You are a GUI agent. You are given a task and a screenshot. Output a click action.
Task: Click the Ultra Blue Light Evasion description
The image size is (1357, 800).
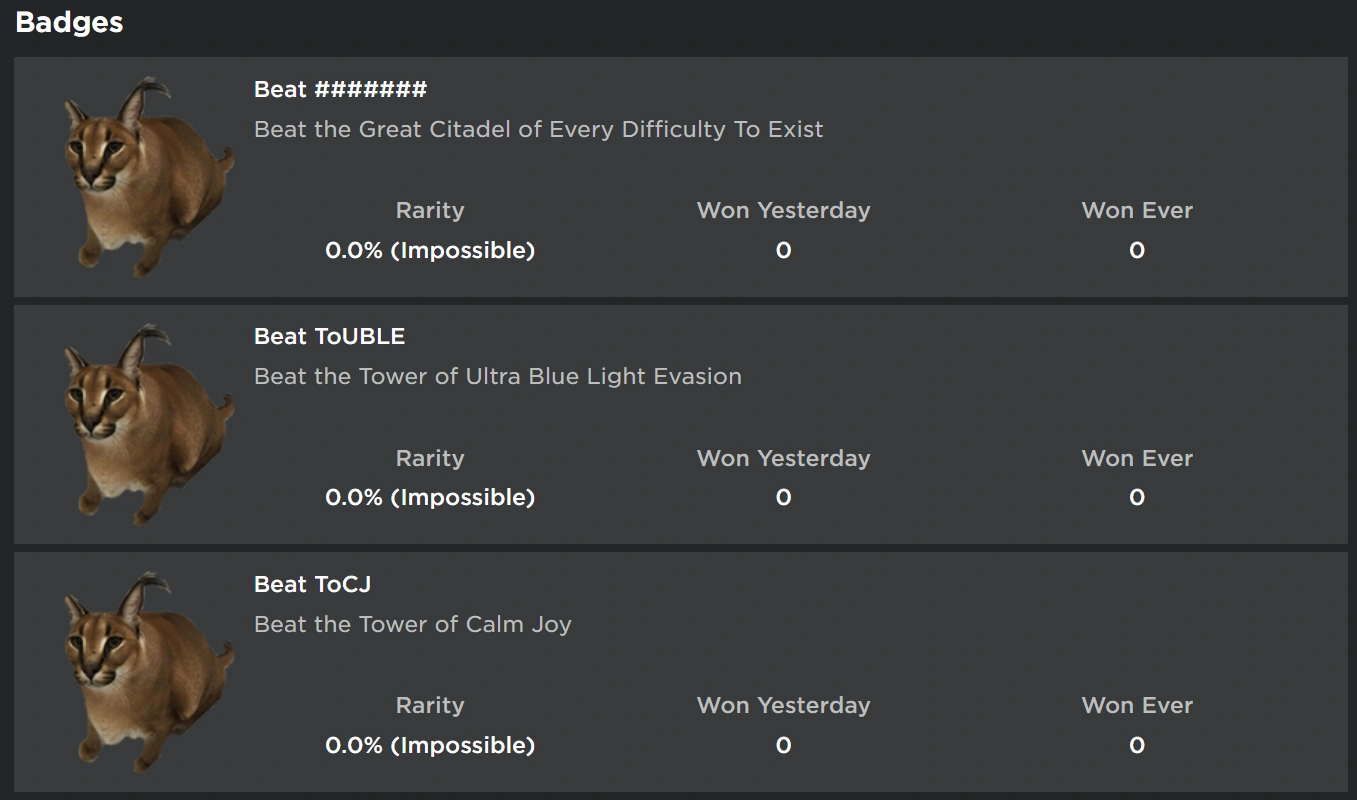point(497,377)
